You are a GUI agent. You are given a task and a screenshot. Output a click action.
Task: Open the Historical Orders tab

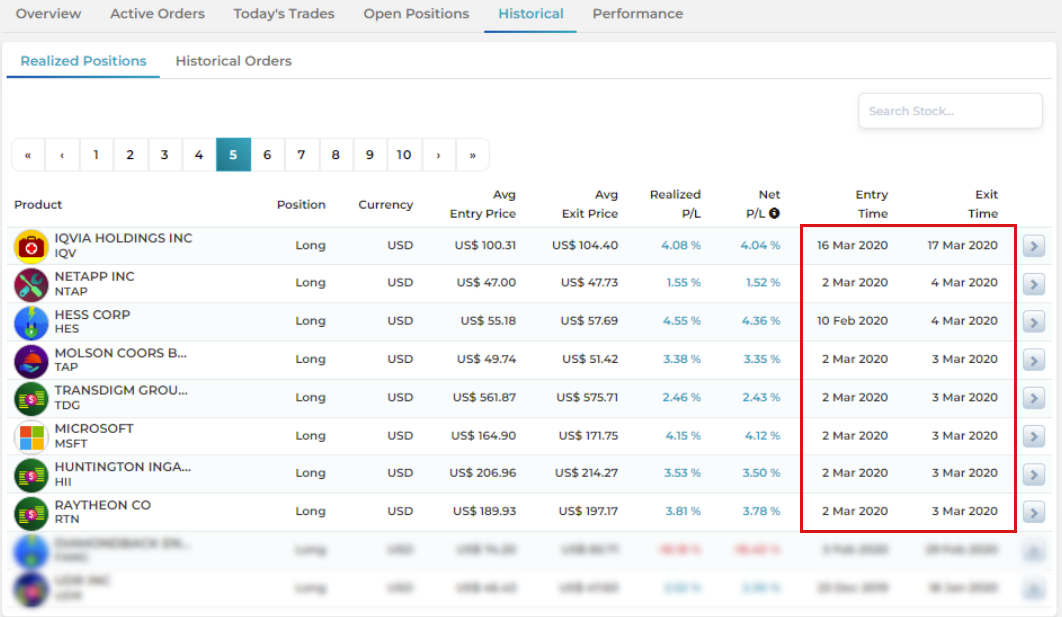pos(233,61)
